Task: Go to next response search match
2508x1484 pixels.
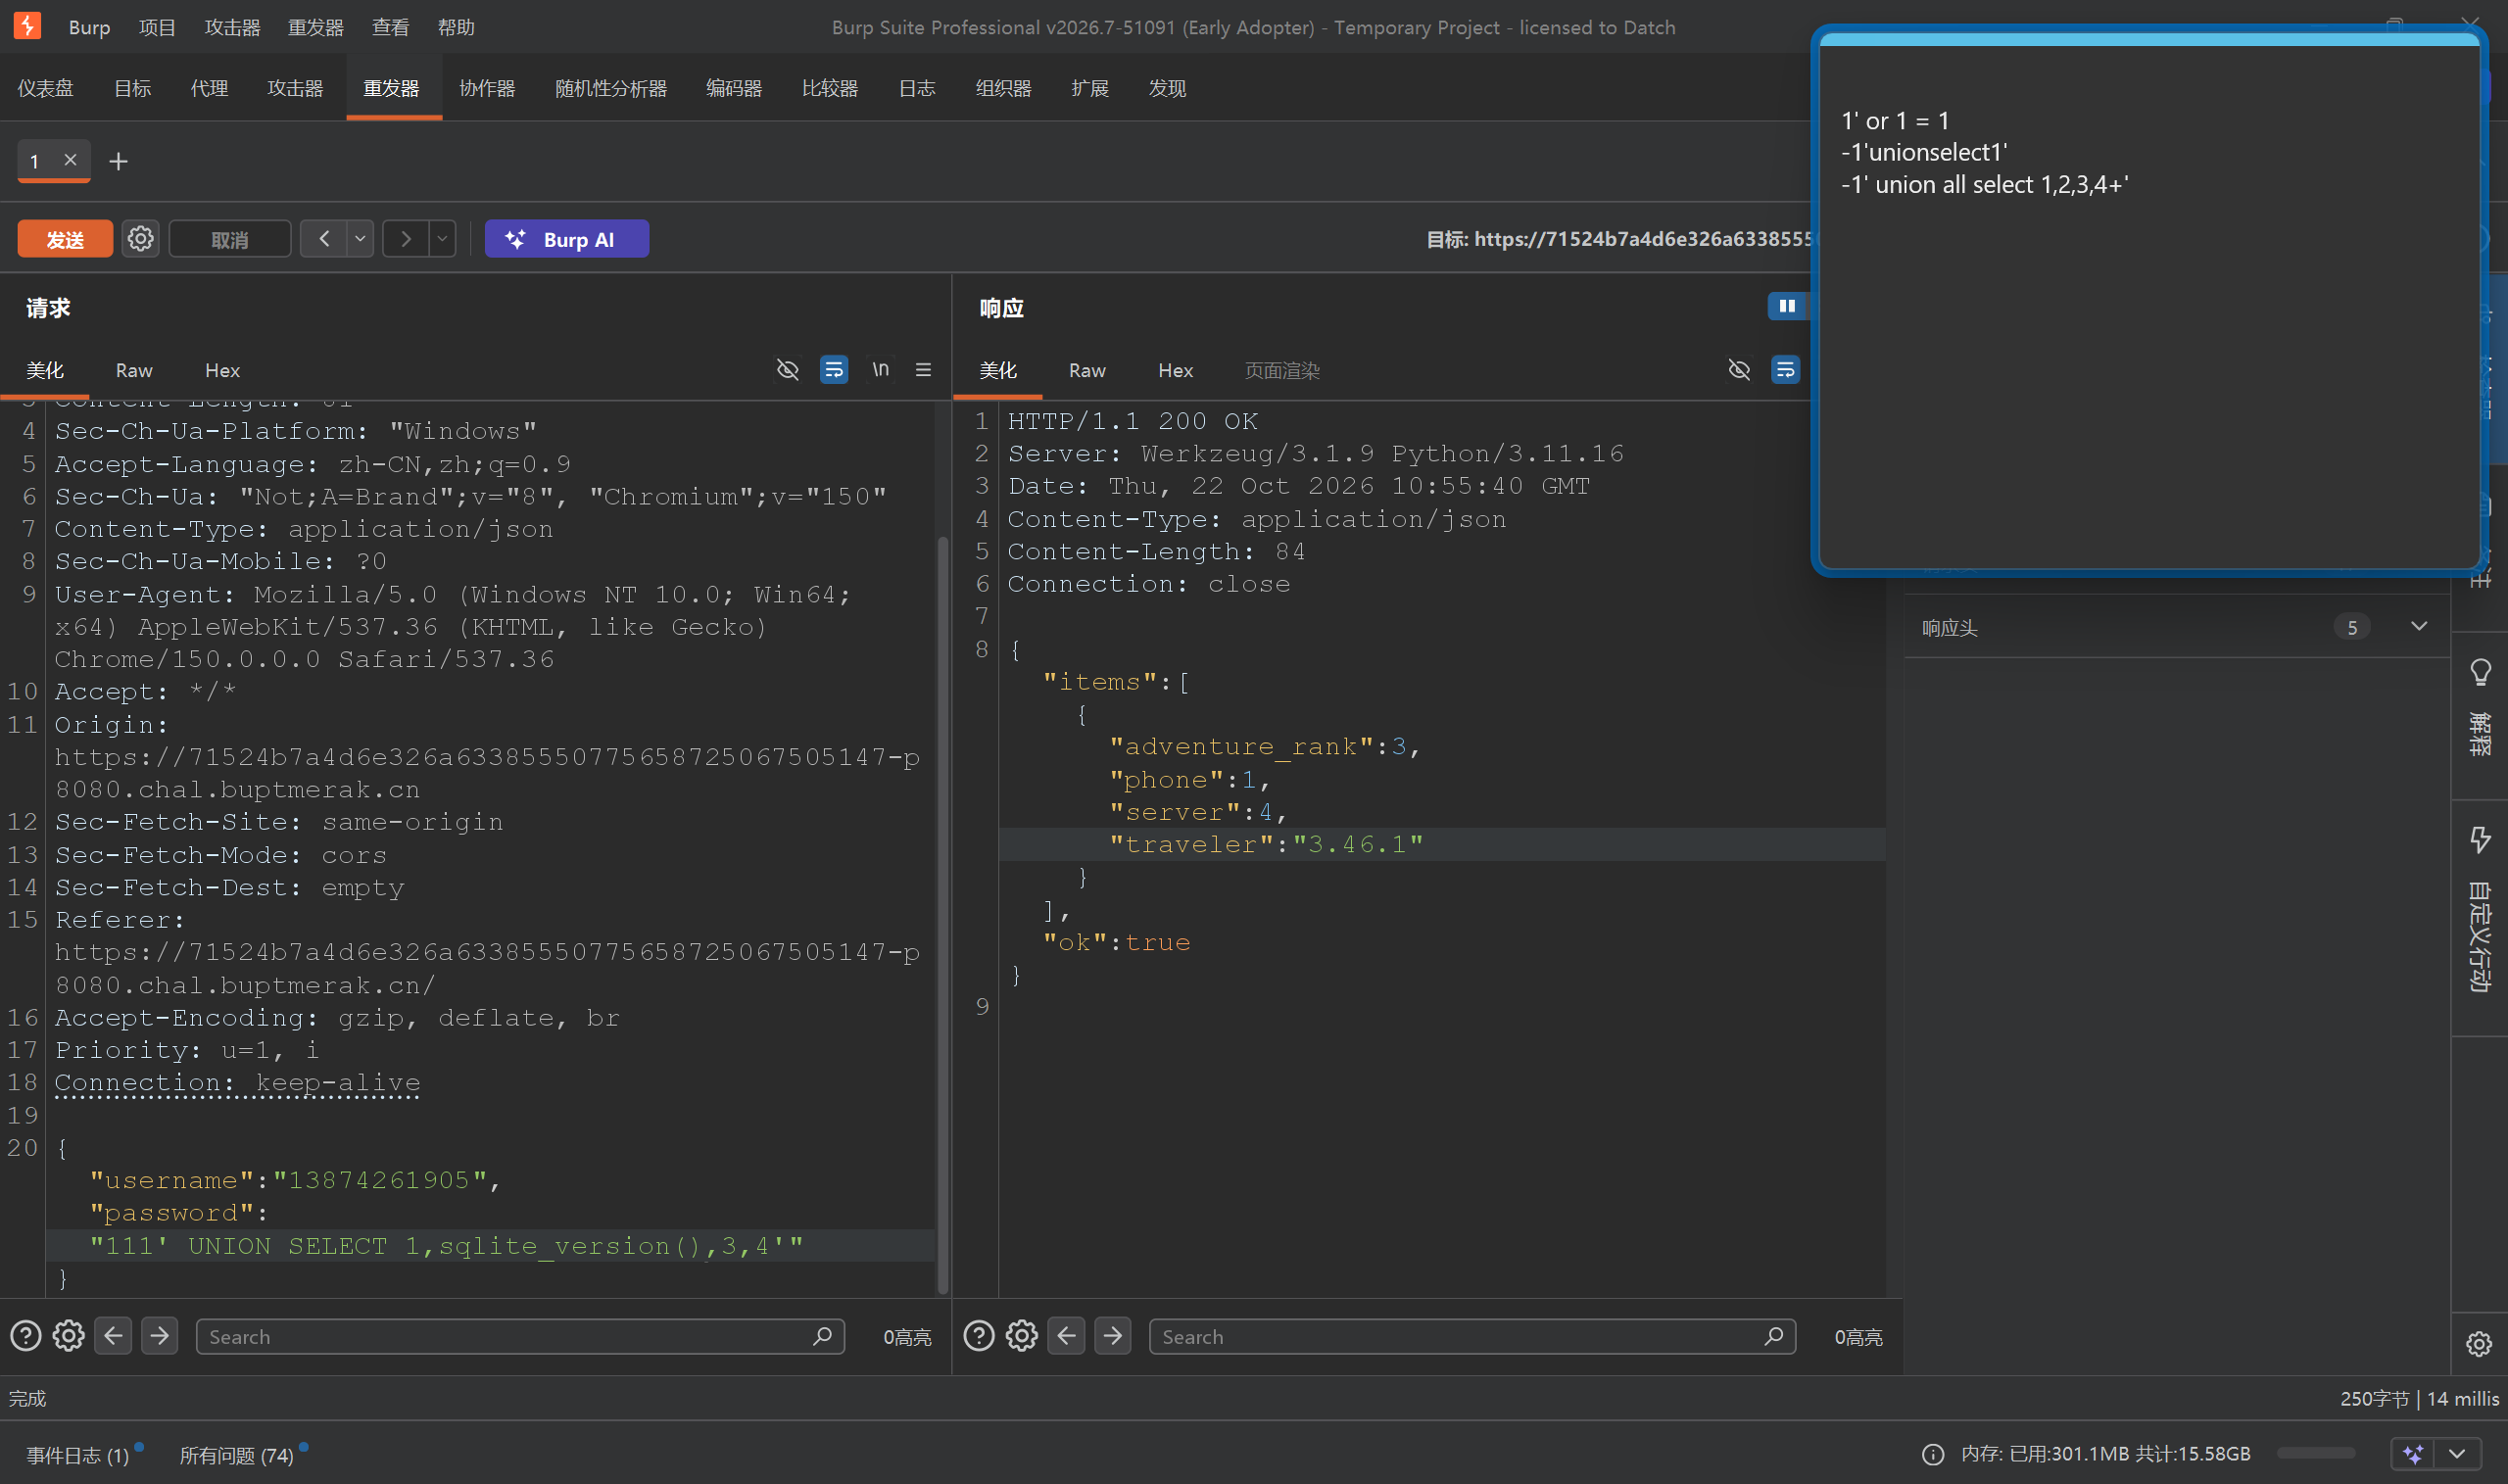Action: pos(1112,1336)
